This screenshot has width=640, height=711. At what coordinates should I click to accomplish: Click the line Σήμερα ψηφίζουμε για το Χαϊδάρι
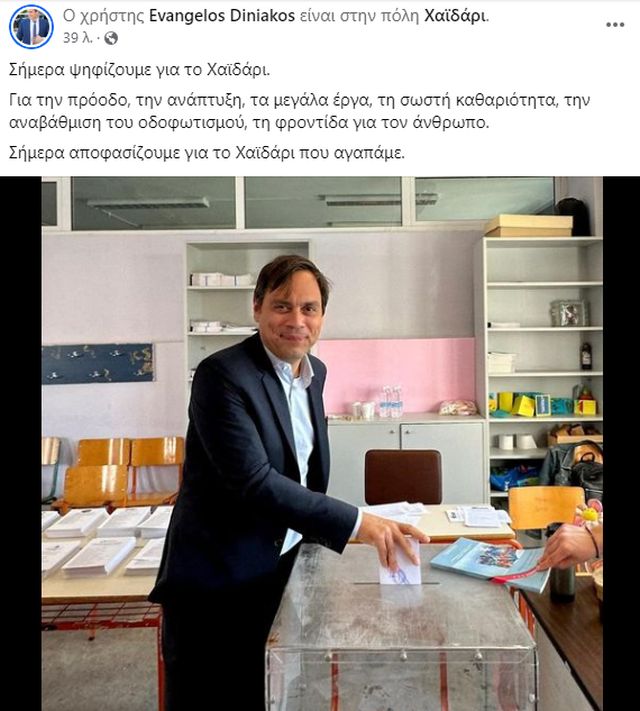pos(139,70)
